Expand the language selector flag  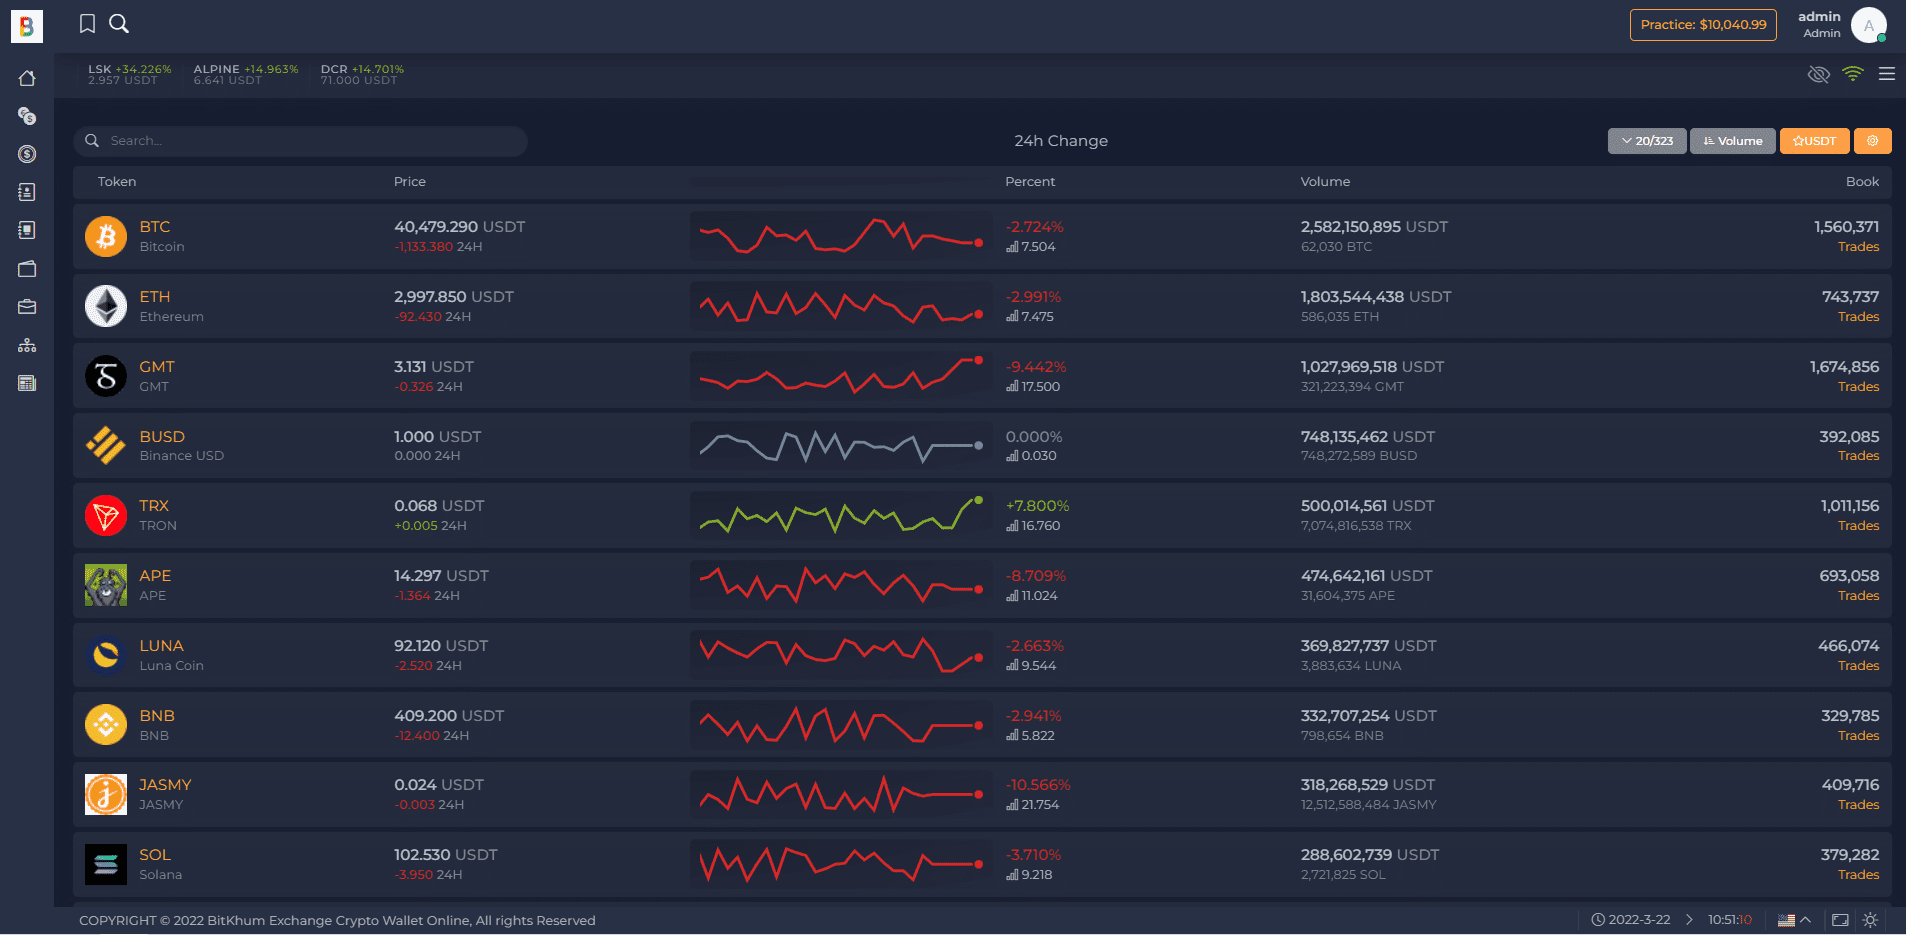click(x=1794, y=920)
